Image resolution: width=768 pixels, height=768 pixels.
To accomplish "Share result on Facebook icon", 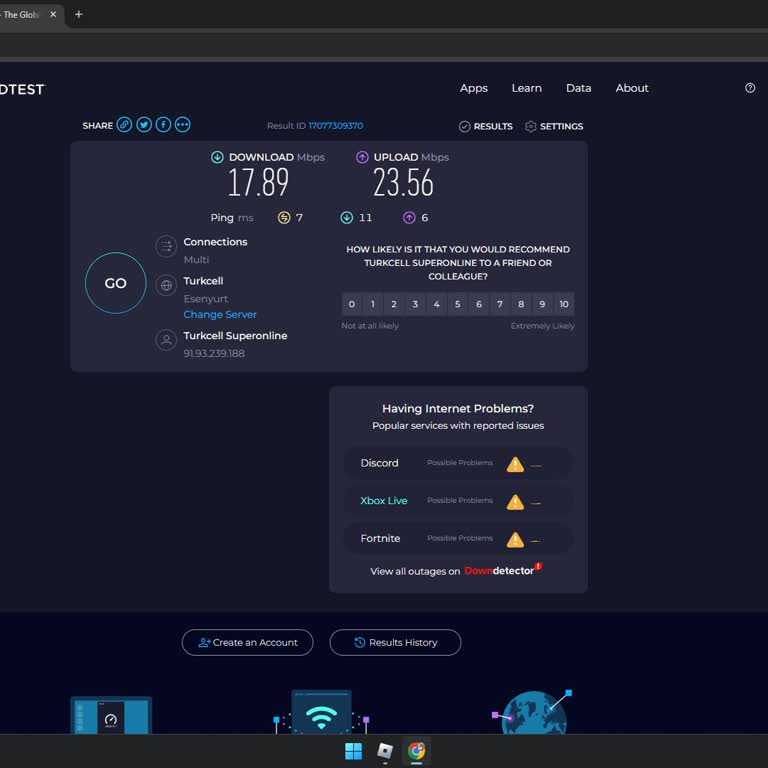I will point(163,125).
